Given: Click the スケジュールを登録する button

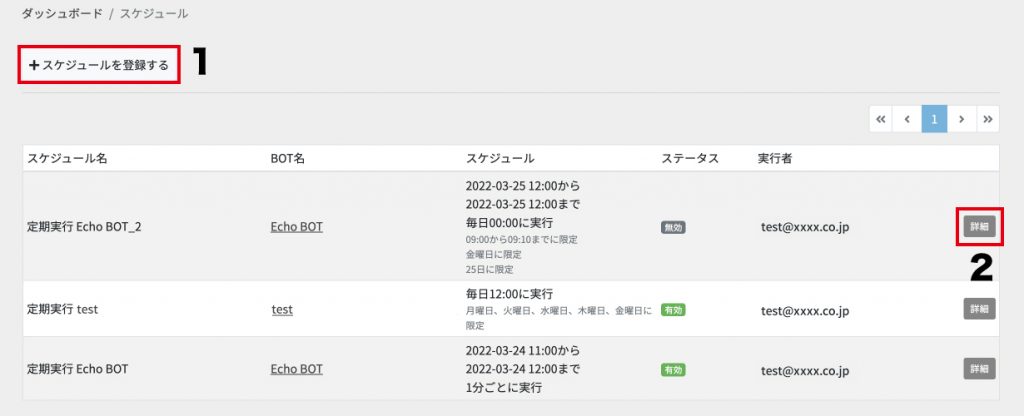Looking at the screenshot, I should 99,65.
